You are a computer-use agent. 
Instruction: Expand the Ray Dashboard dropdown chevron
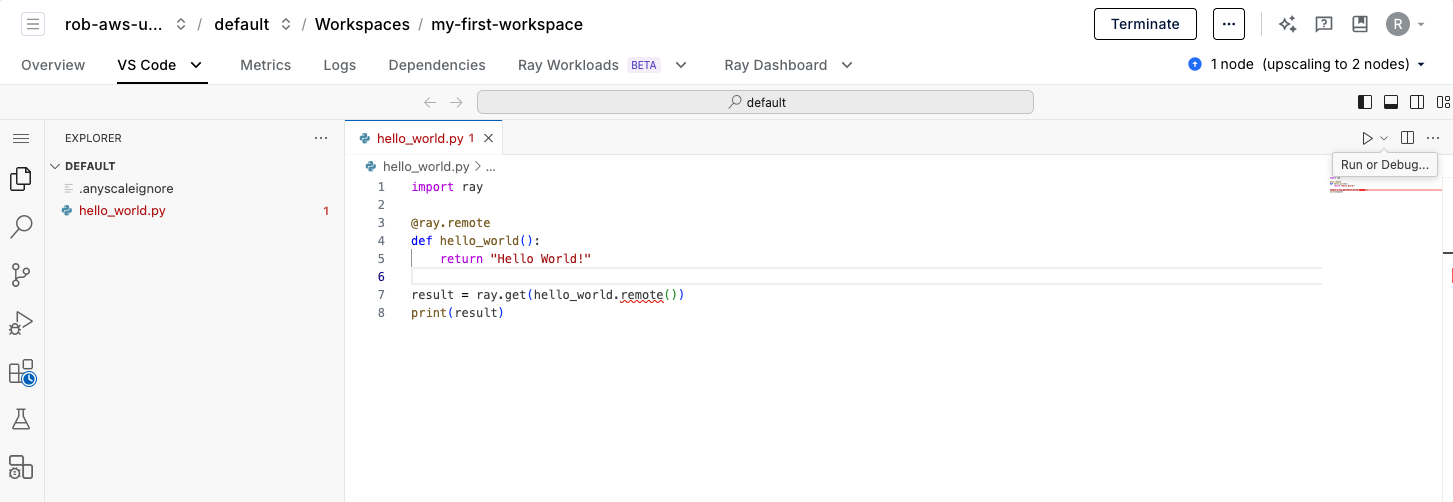pyautogui.click(x=847, y=65)
